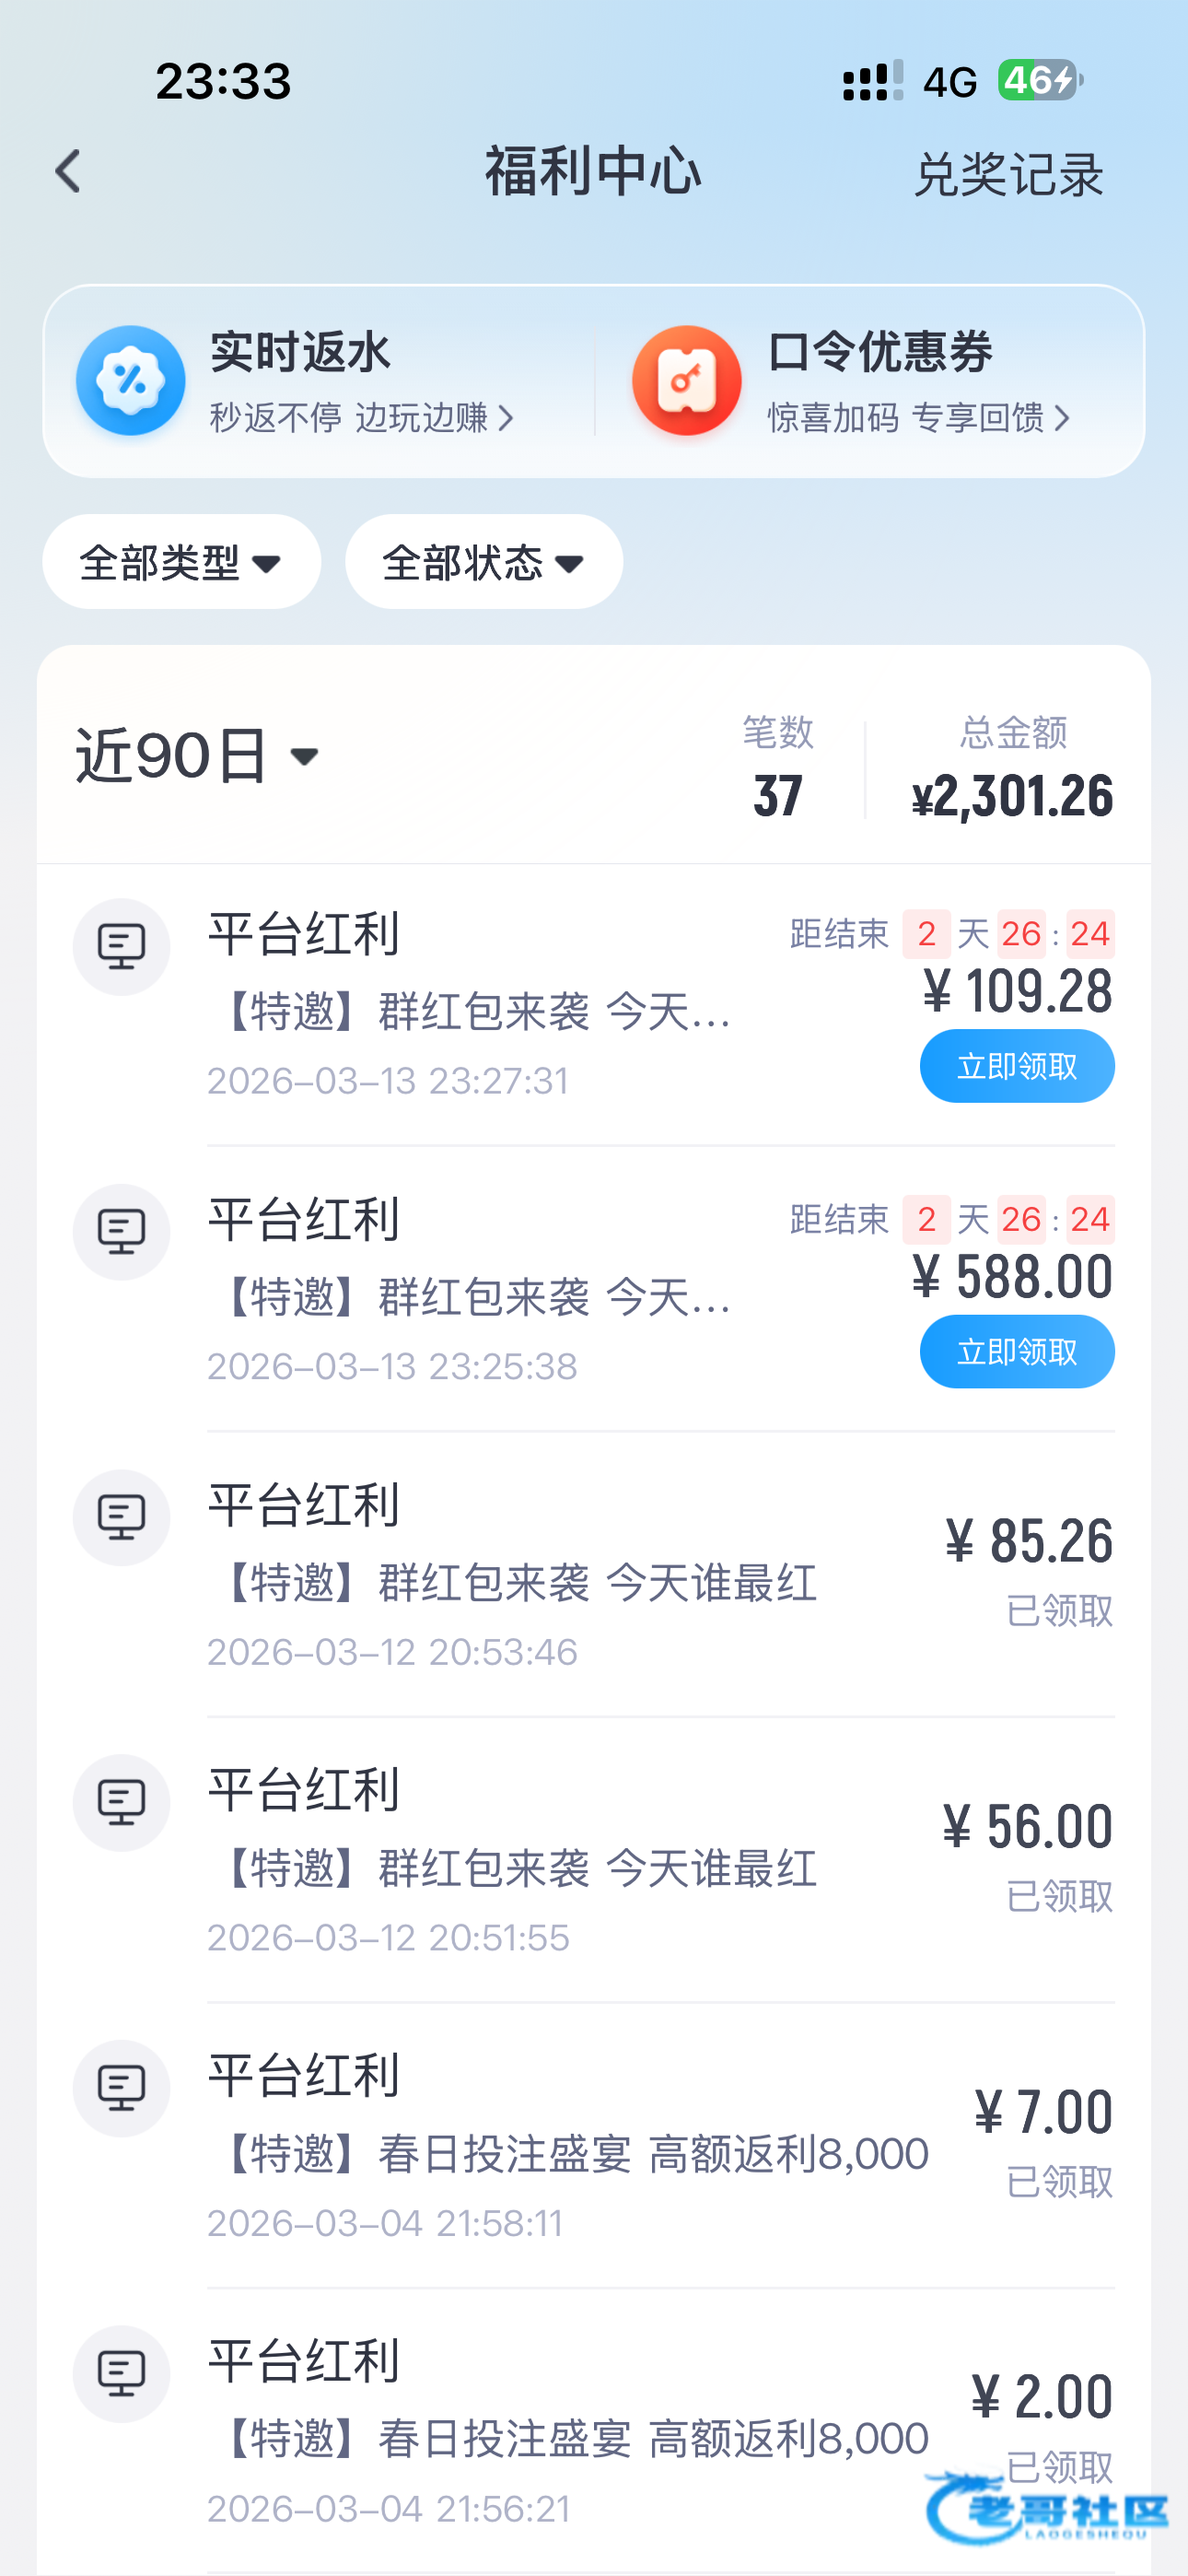Tap the battery indicator in status bar
Viewport: 1188px width, 2576px height.
1040,81
